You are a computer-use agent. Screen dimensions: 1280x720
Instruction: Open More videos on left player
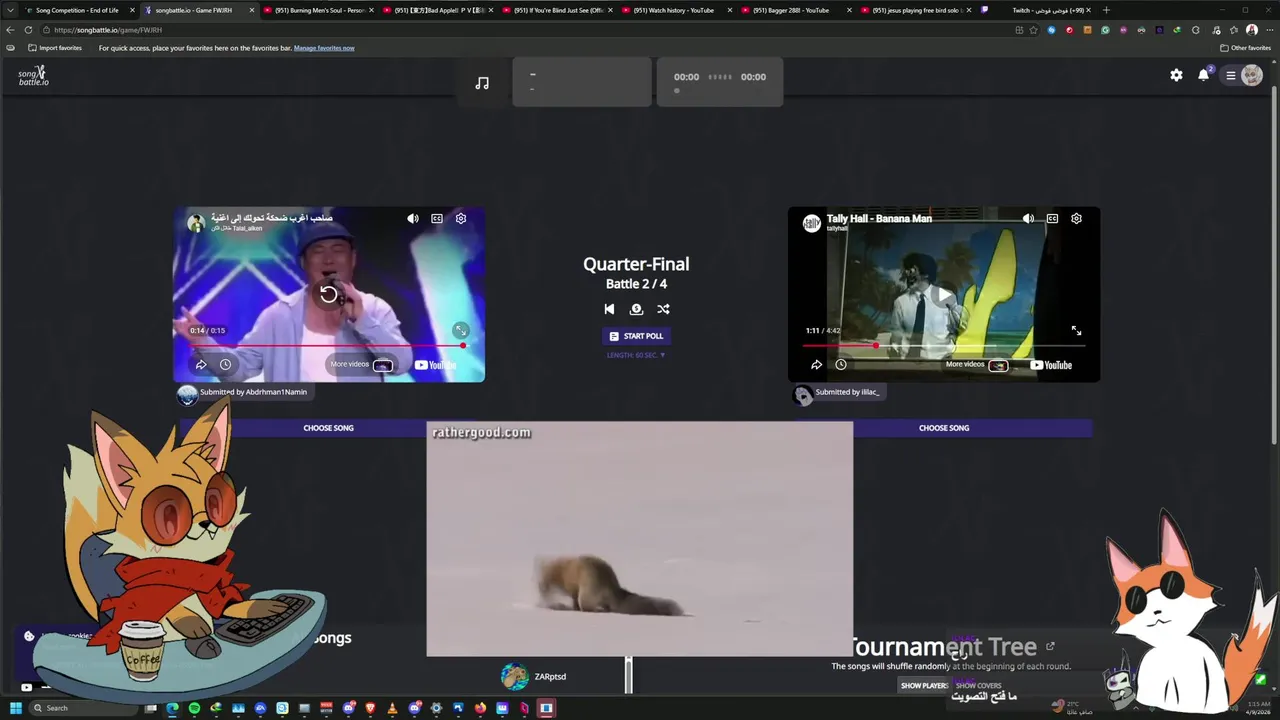click(x=361, y=365)
